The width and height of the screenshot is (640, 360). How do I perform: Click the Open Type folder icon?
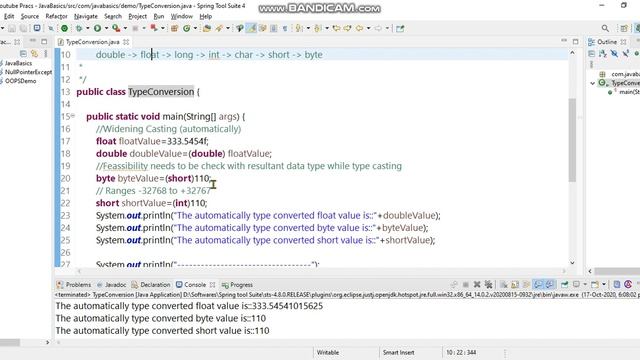(x=207, y=28)
